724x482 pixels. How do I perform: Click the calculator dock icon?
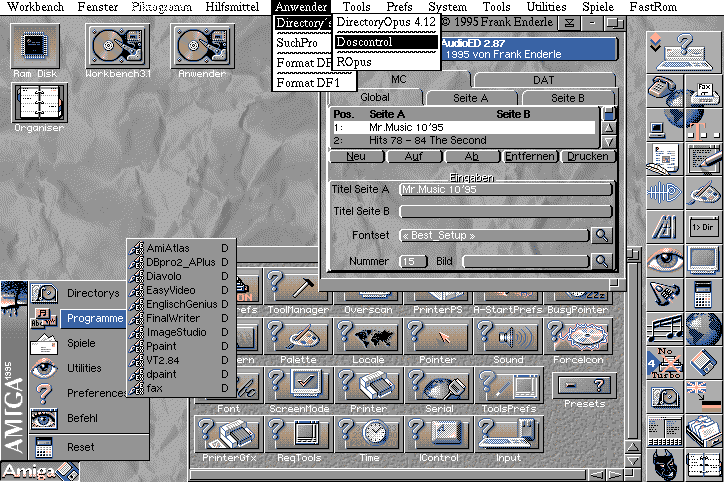pyautogui.click(x=704, y=295)
